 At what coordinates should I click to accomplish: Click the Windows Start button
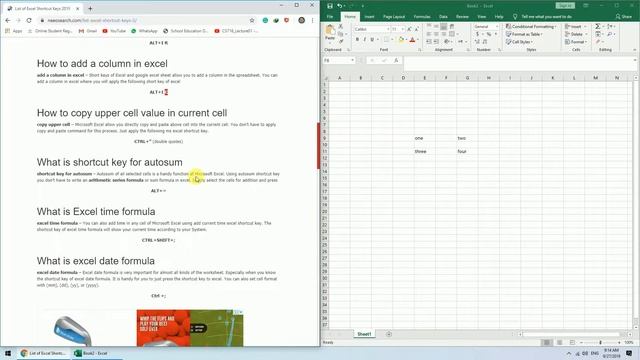8,353
